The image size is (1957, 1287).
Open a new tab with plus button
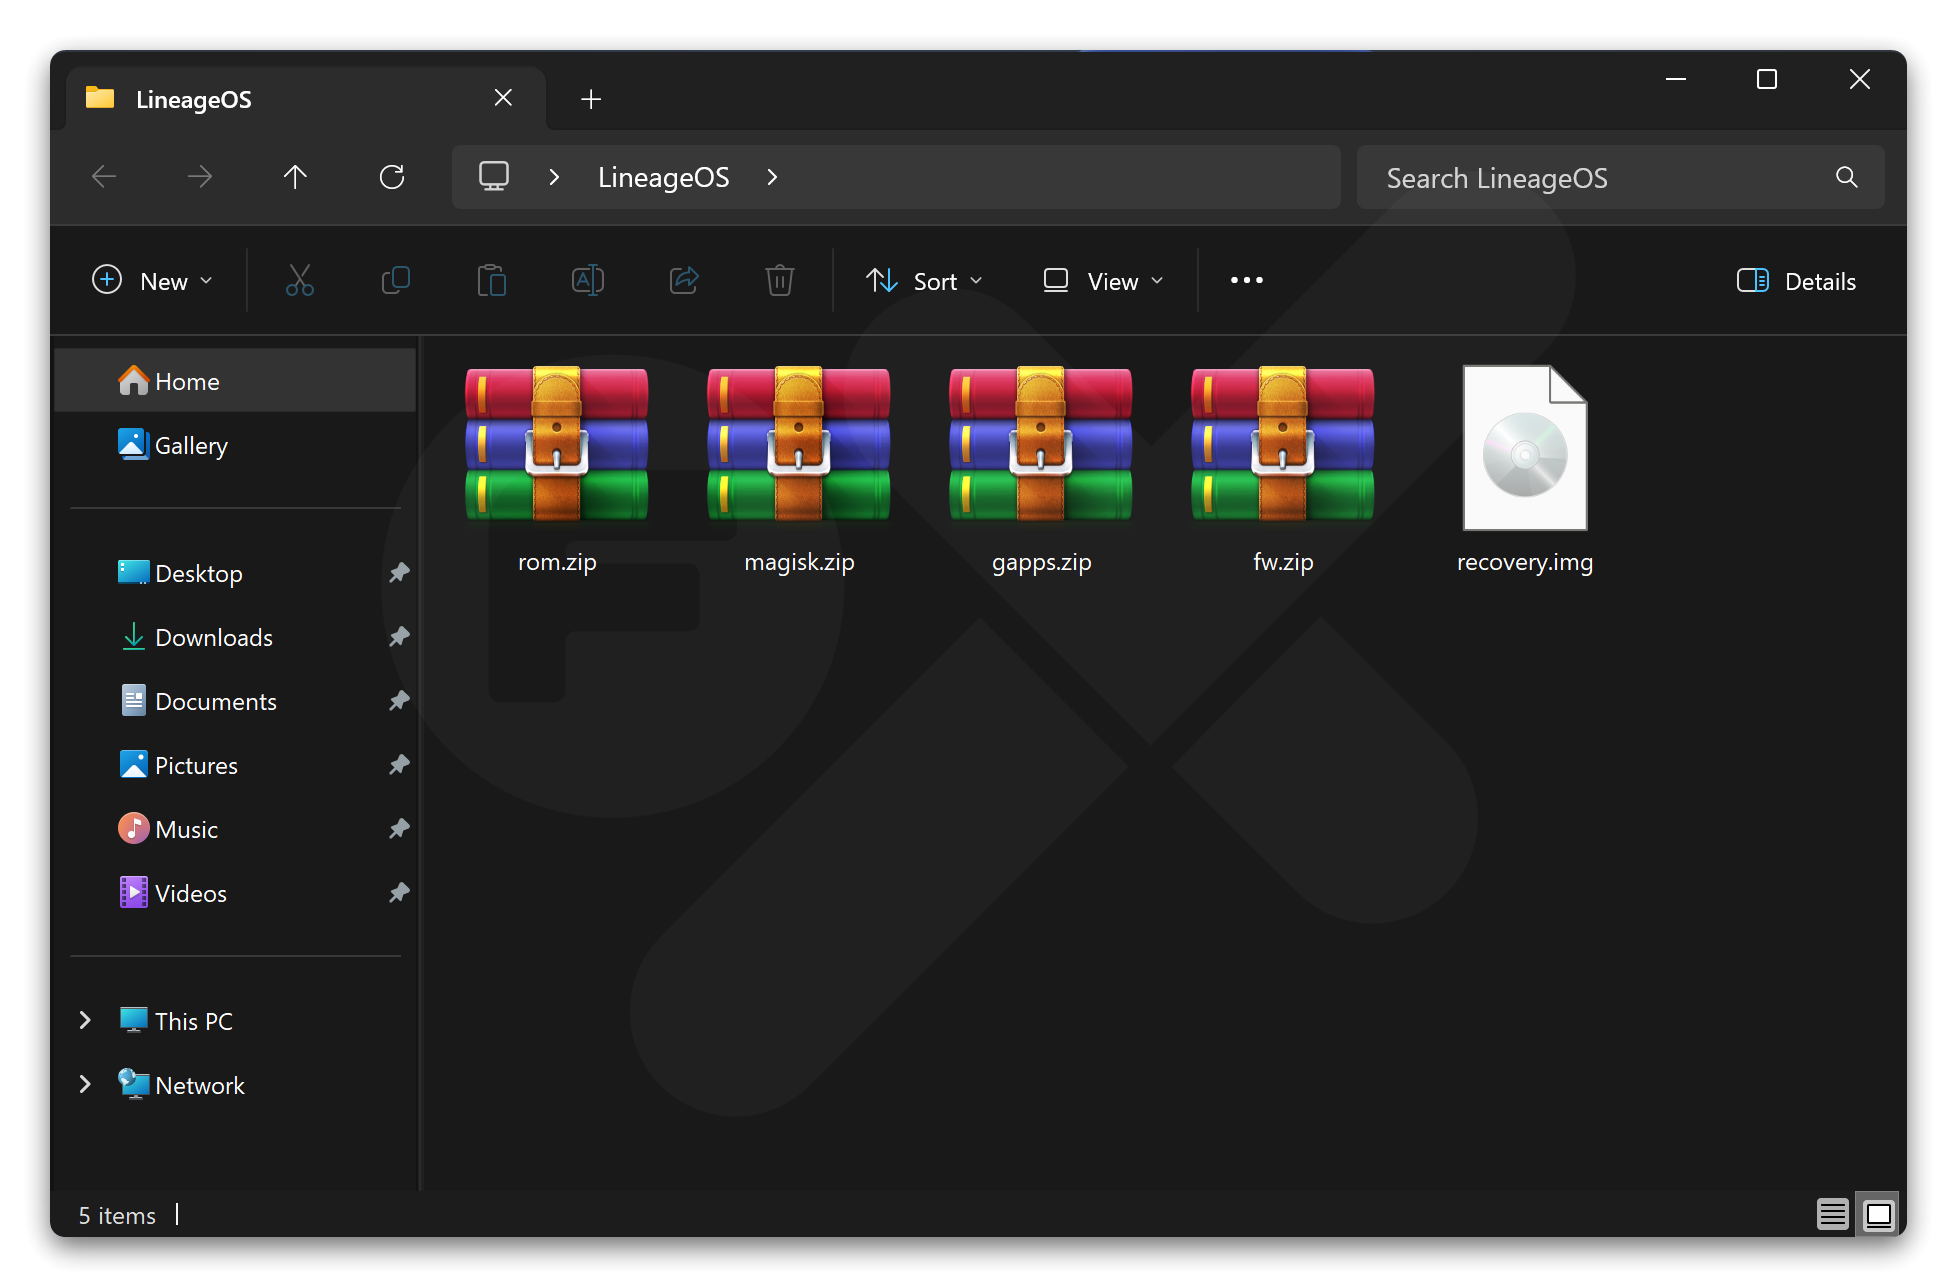point(591,99)
